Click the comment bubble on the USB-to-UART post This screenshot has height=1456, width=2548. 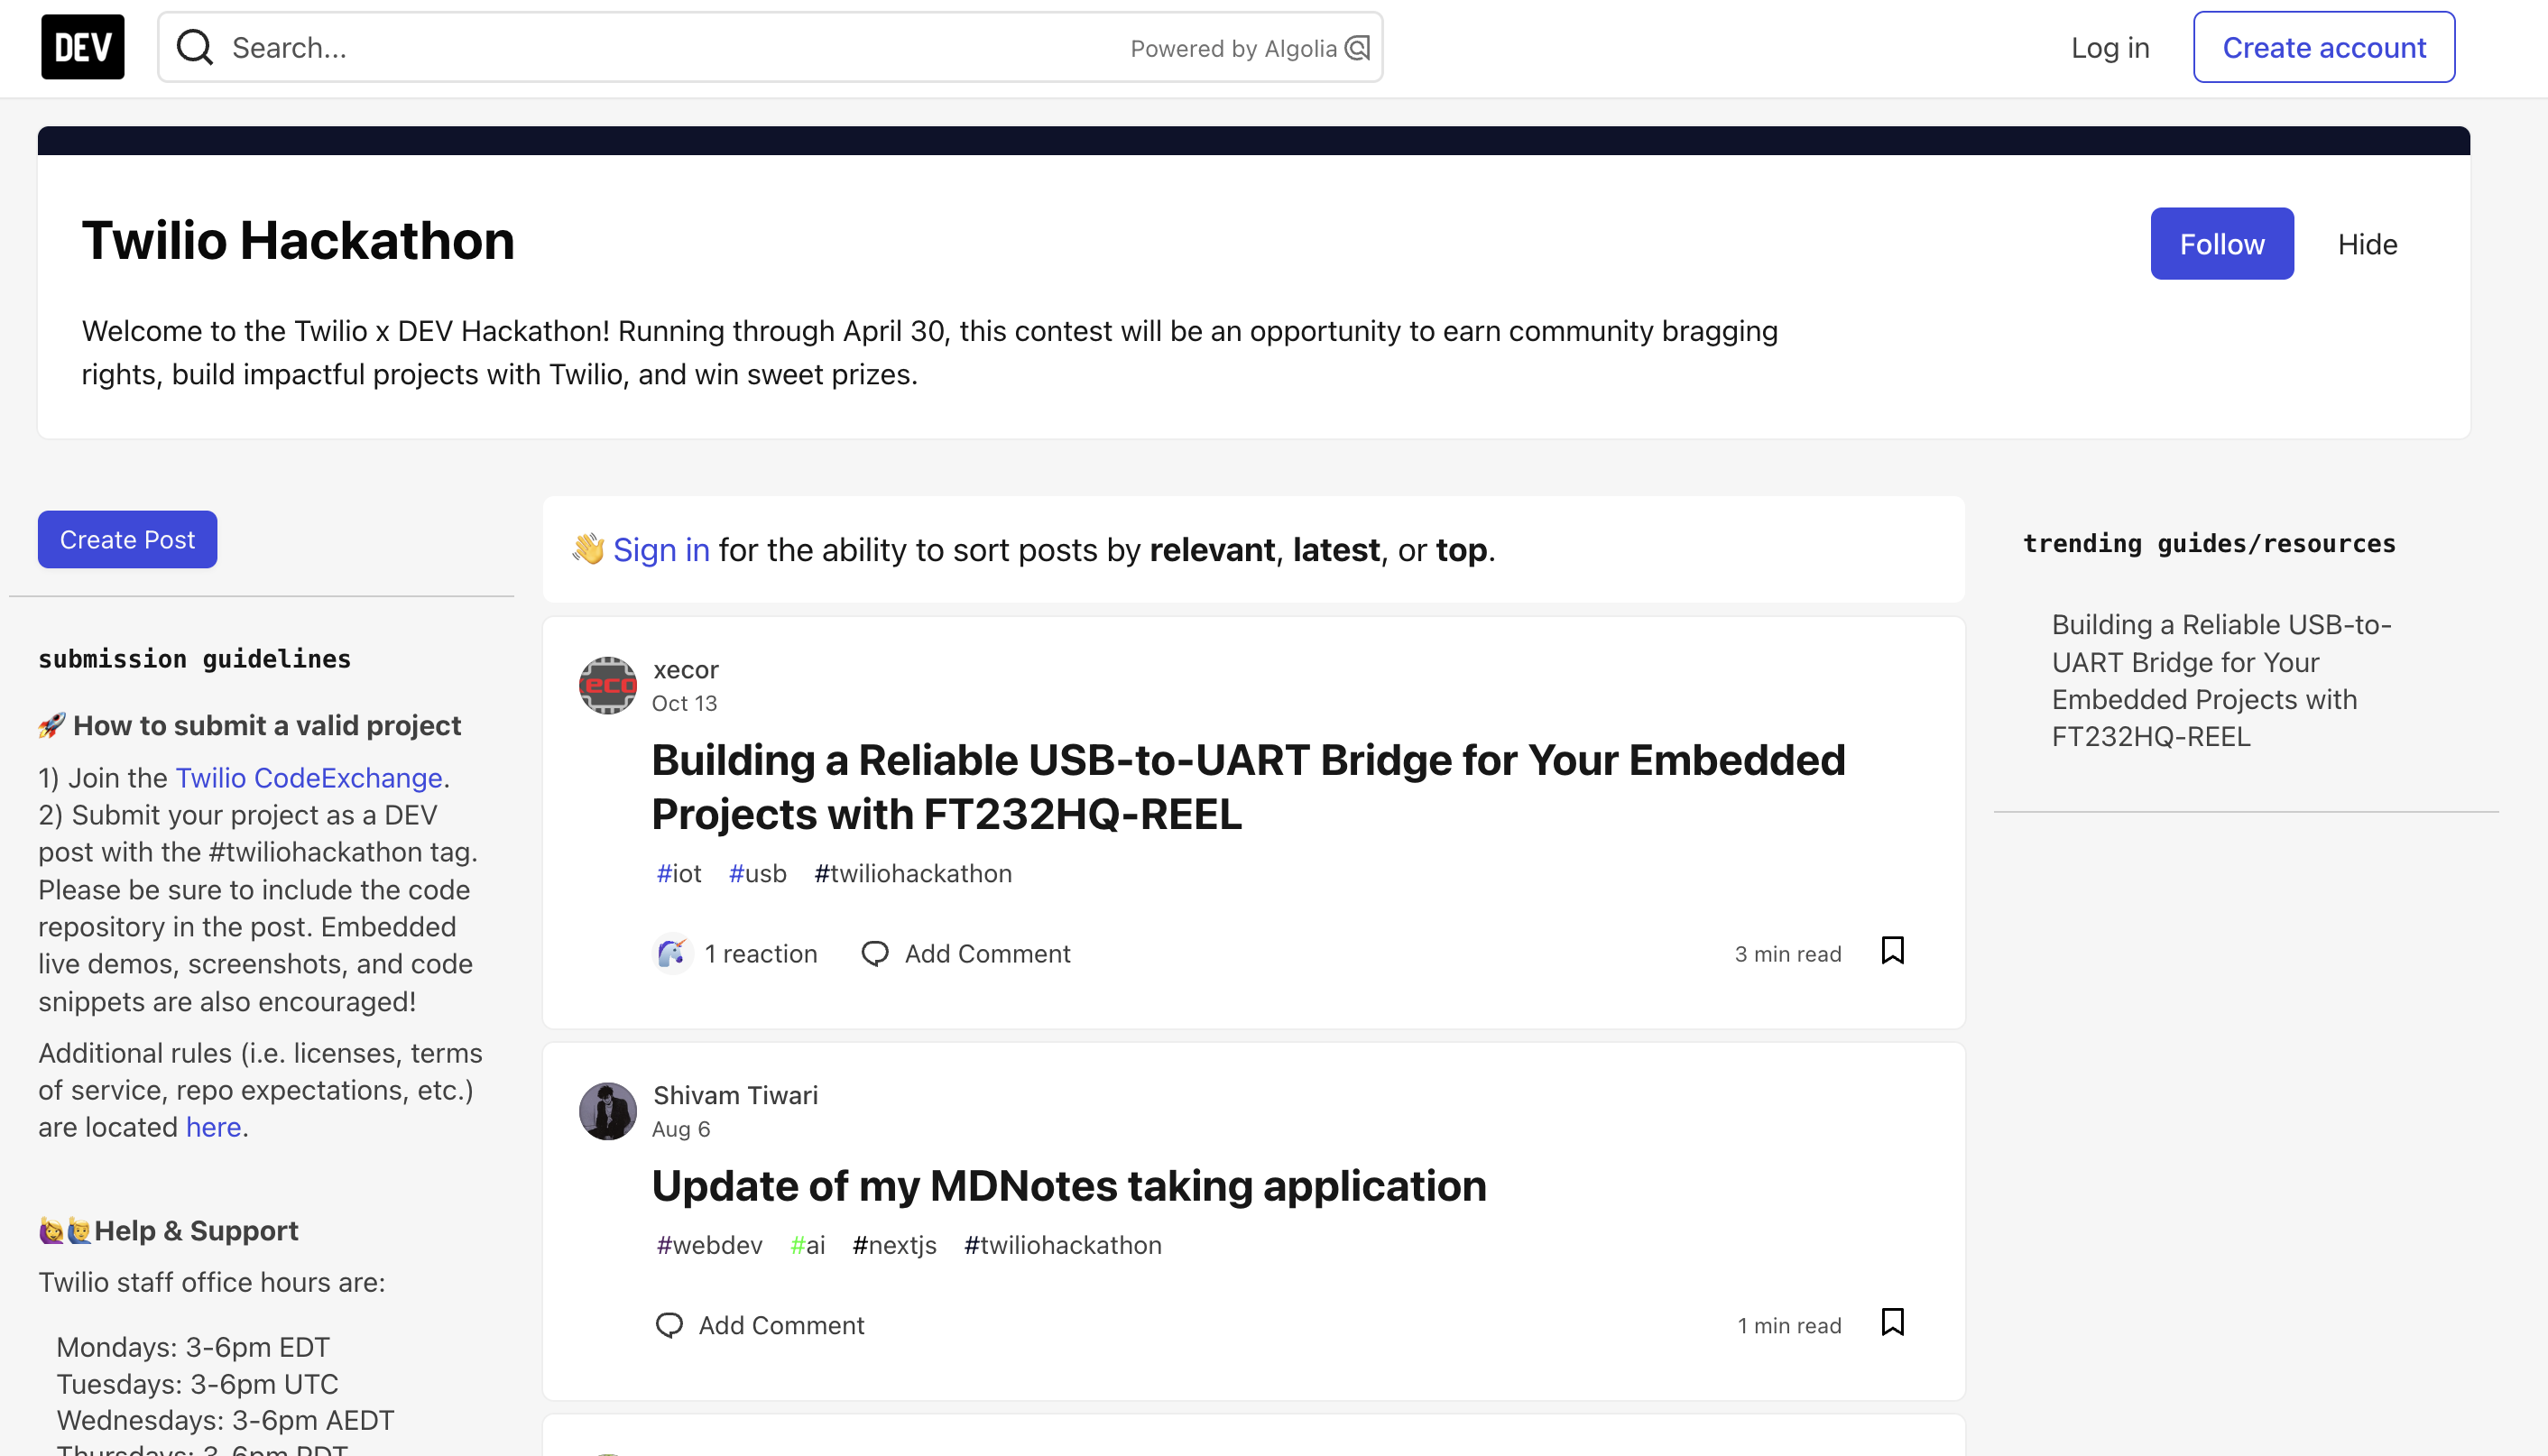(876, 953)
